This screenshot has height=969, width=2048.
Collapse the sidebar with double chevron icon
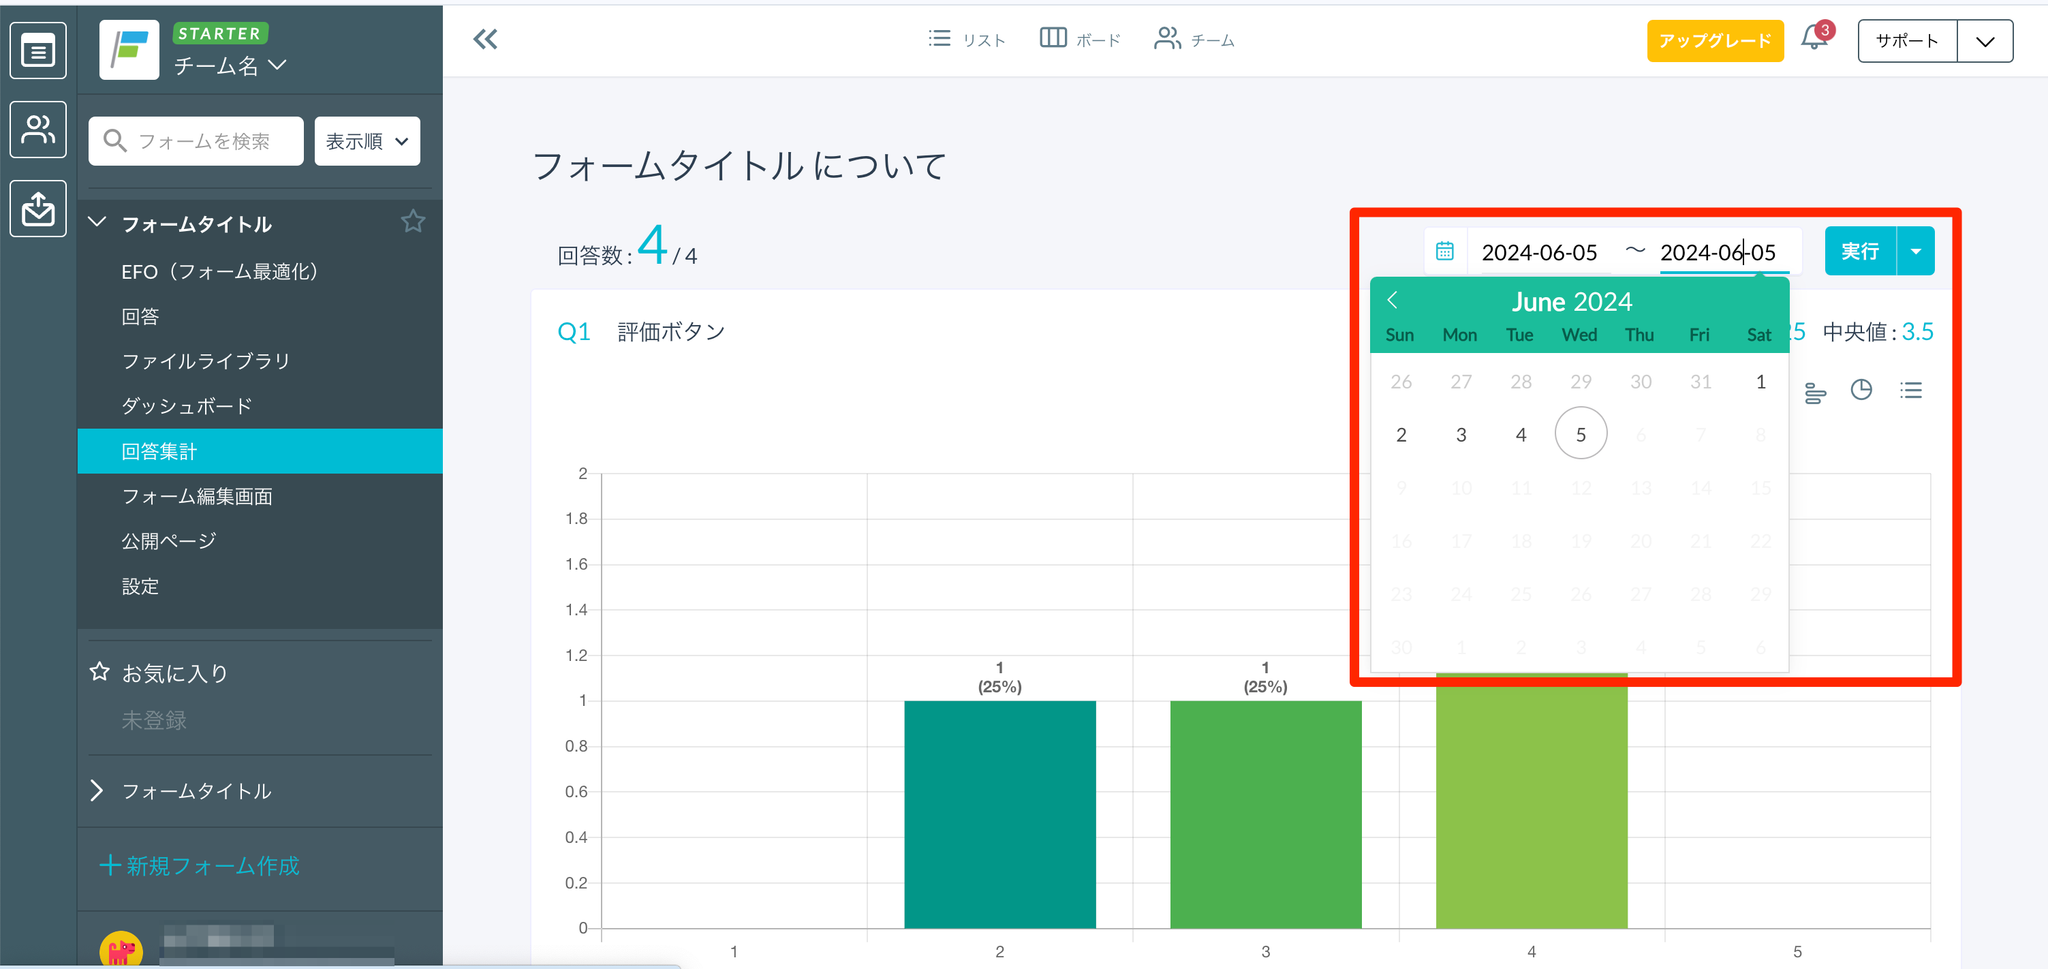pos(485,40)
